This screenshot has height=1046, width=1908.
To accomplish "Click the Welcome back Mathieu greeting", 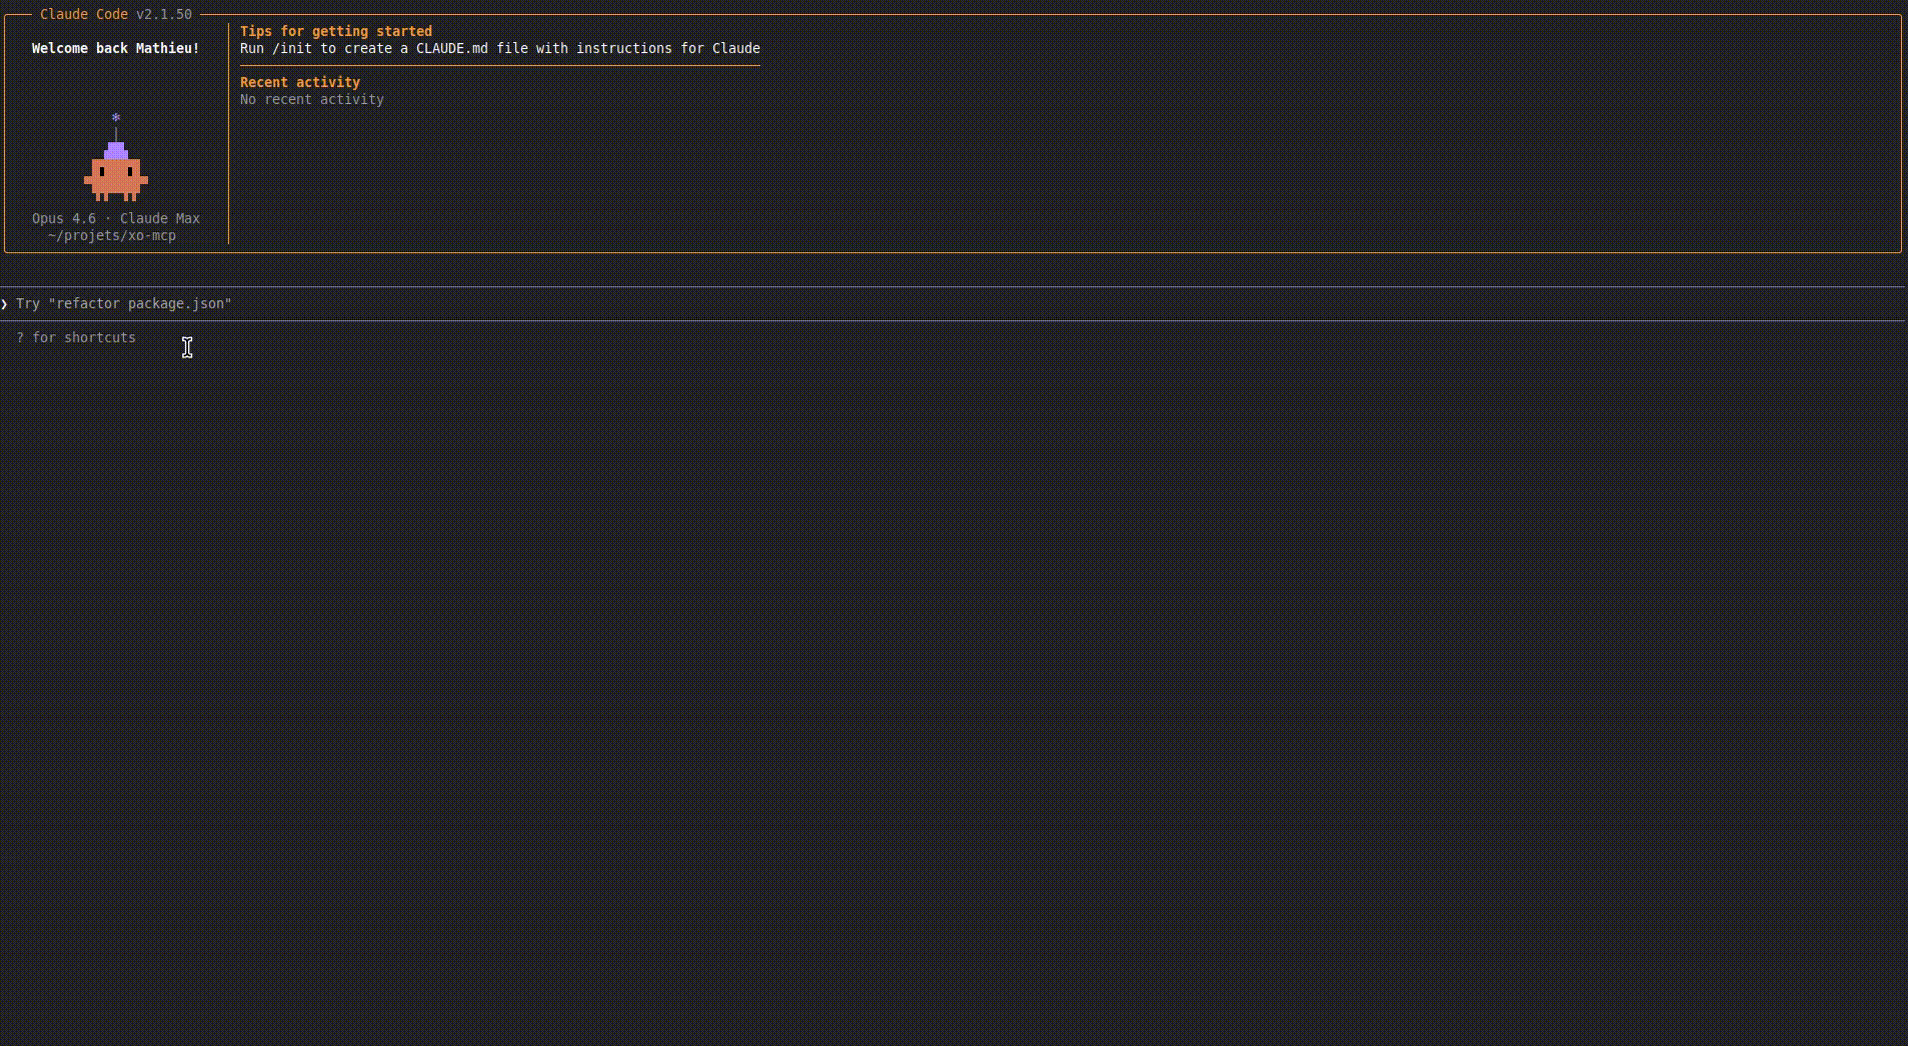I will click(114, 48).
